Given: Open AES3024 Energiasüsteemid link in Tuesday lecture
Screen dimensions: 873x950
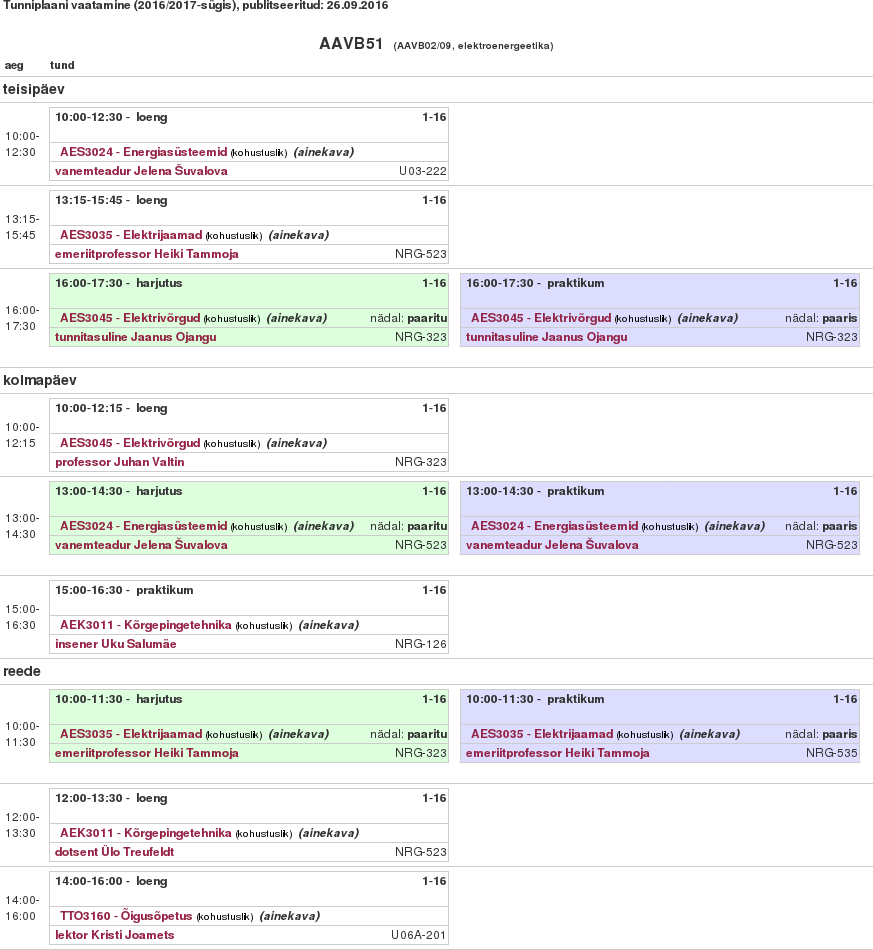Looking at the screenshot, I should pyautogui.click(x=144, y=152).
